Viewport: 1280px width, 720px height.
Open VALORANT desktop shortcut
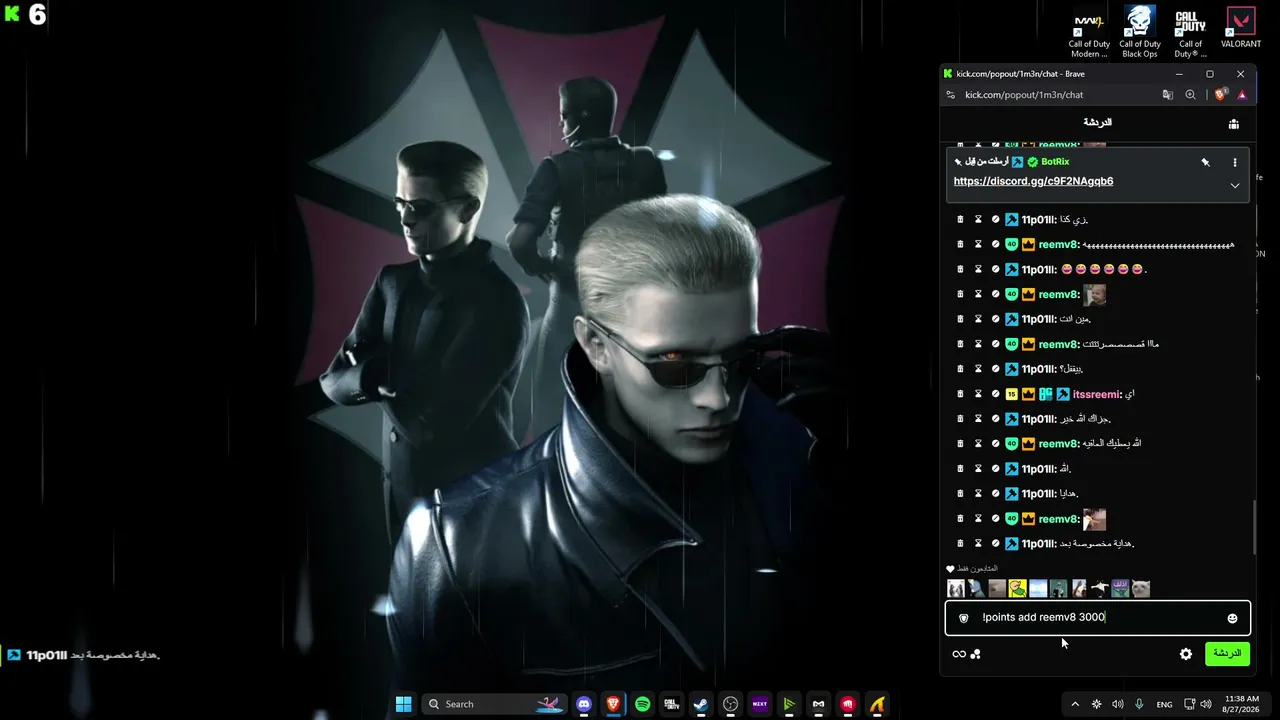pos(1241,29)
